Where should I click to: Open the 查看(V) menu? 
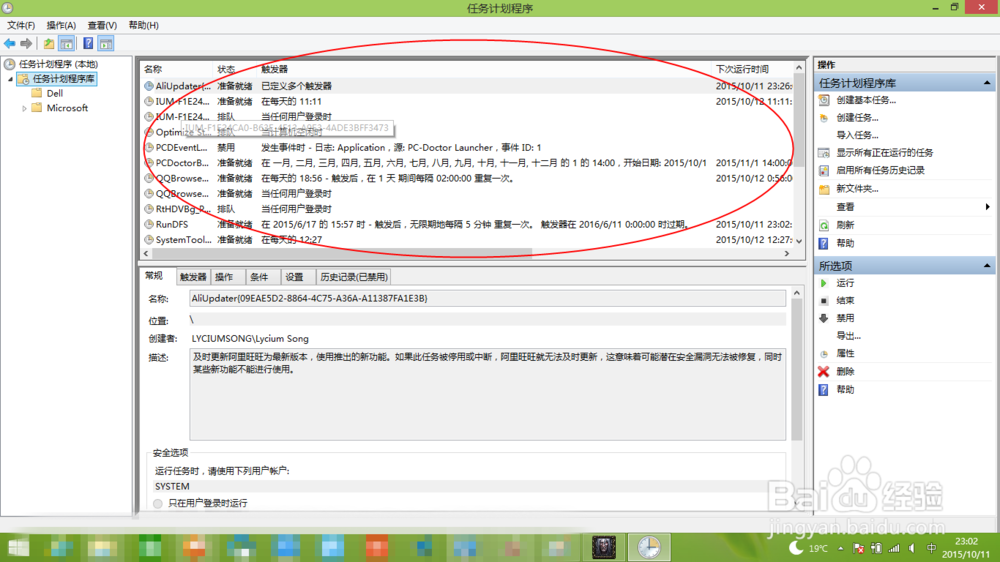102,26
